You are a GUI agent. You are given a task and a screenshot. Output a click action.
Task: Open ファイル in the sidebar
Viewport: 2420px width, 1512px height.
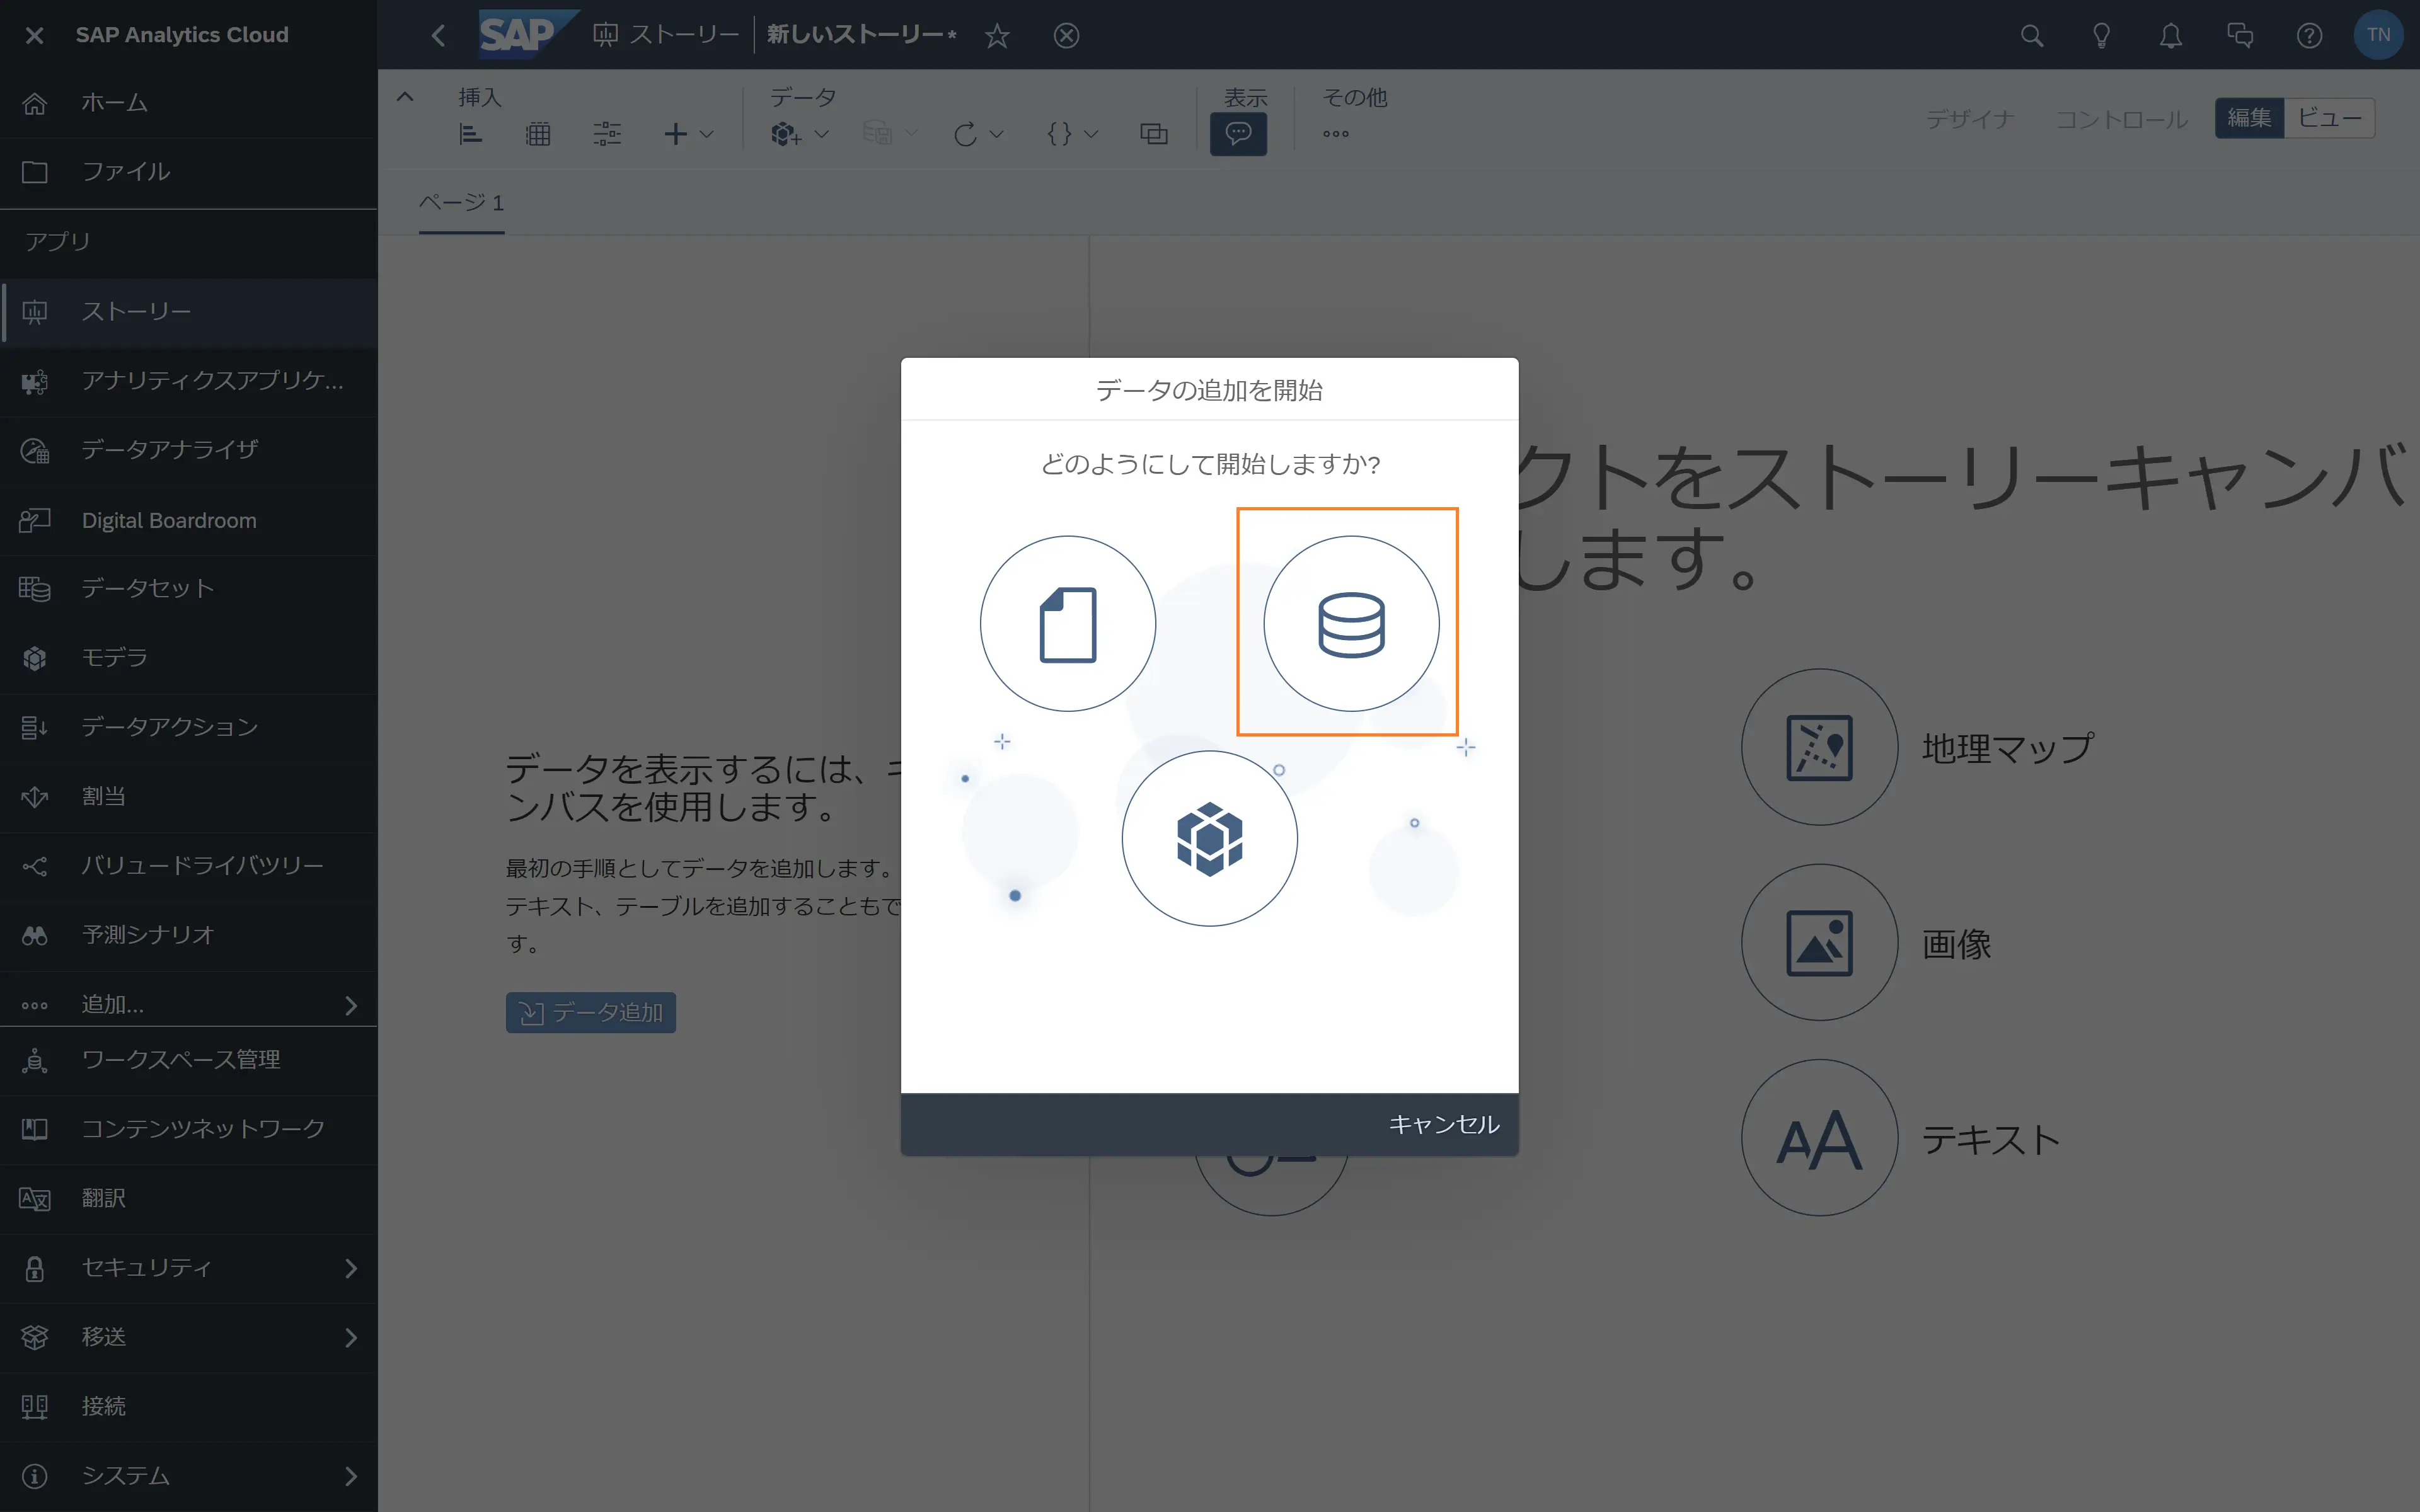pos(189,172)
